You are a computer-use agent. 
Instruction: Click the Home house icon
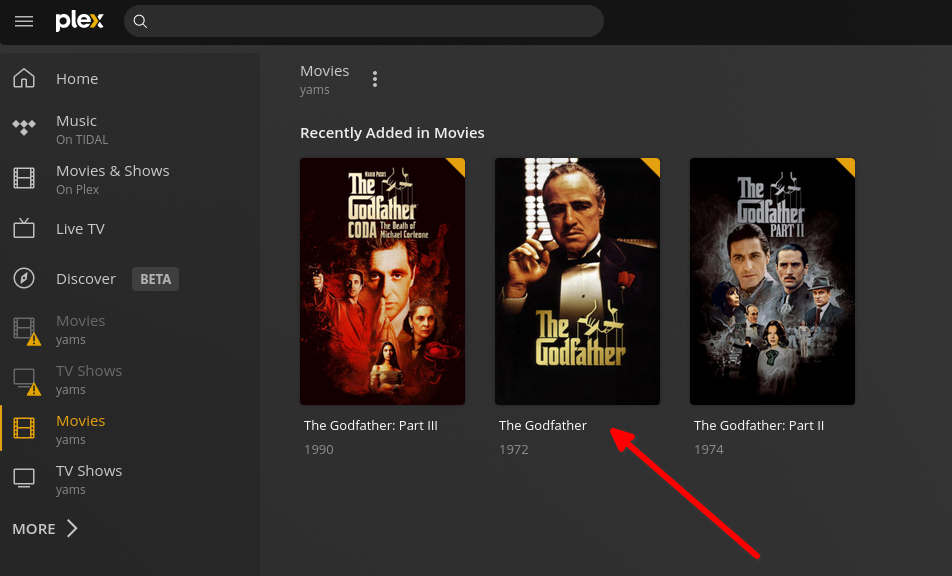click(x=24, y=78)
